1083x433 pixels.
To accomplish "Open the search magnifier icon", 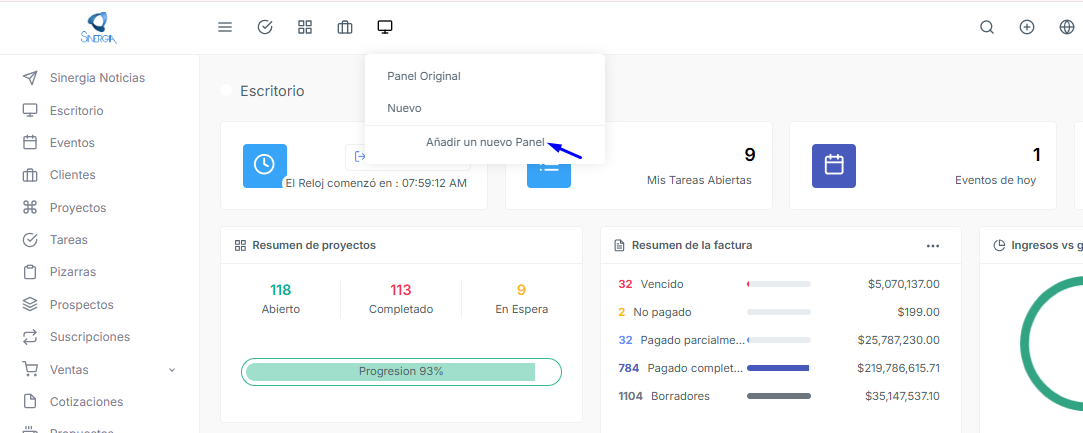I will [987, 28].
